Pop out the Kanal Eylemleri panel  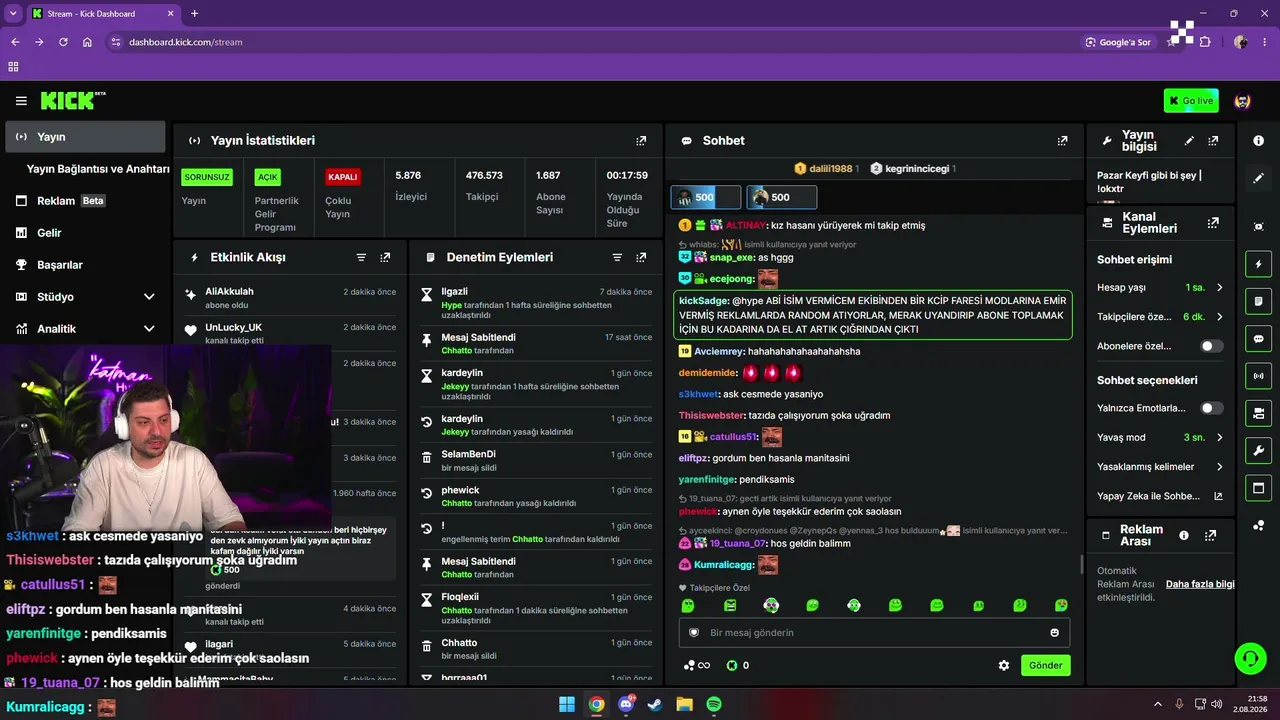tap(1213, 223)
